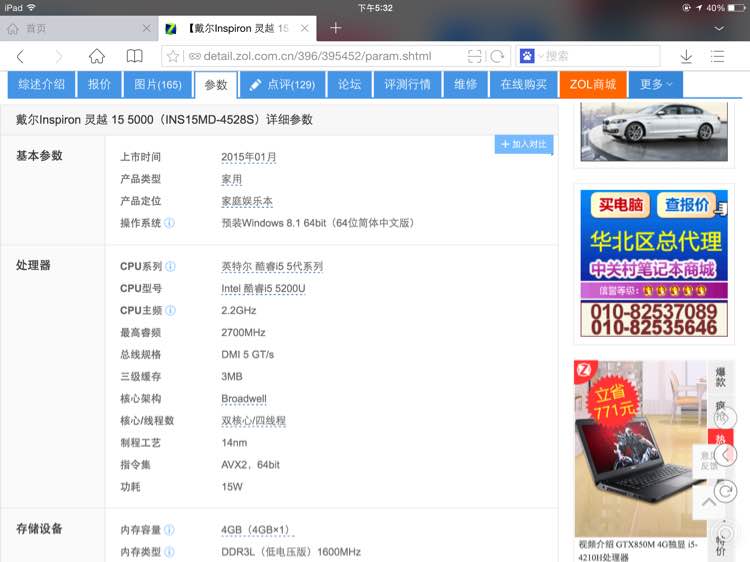Go back with the browser back arrow
Viewport: 750px width, 562px height.
tap(20, 56)
